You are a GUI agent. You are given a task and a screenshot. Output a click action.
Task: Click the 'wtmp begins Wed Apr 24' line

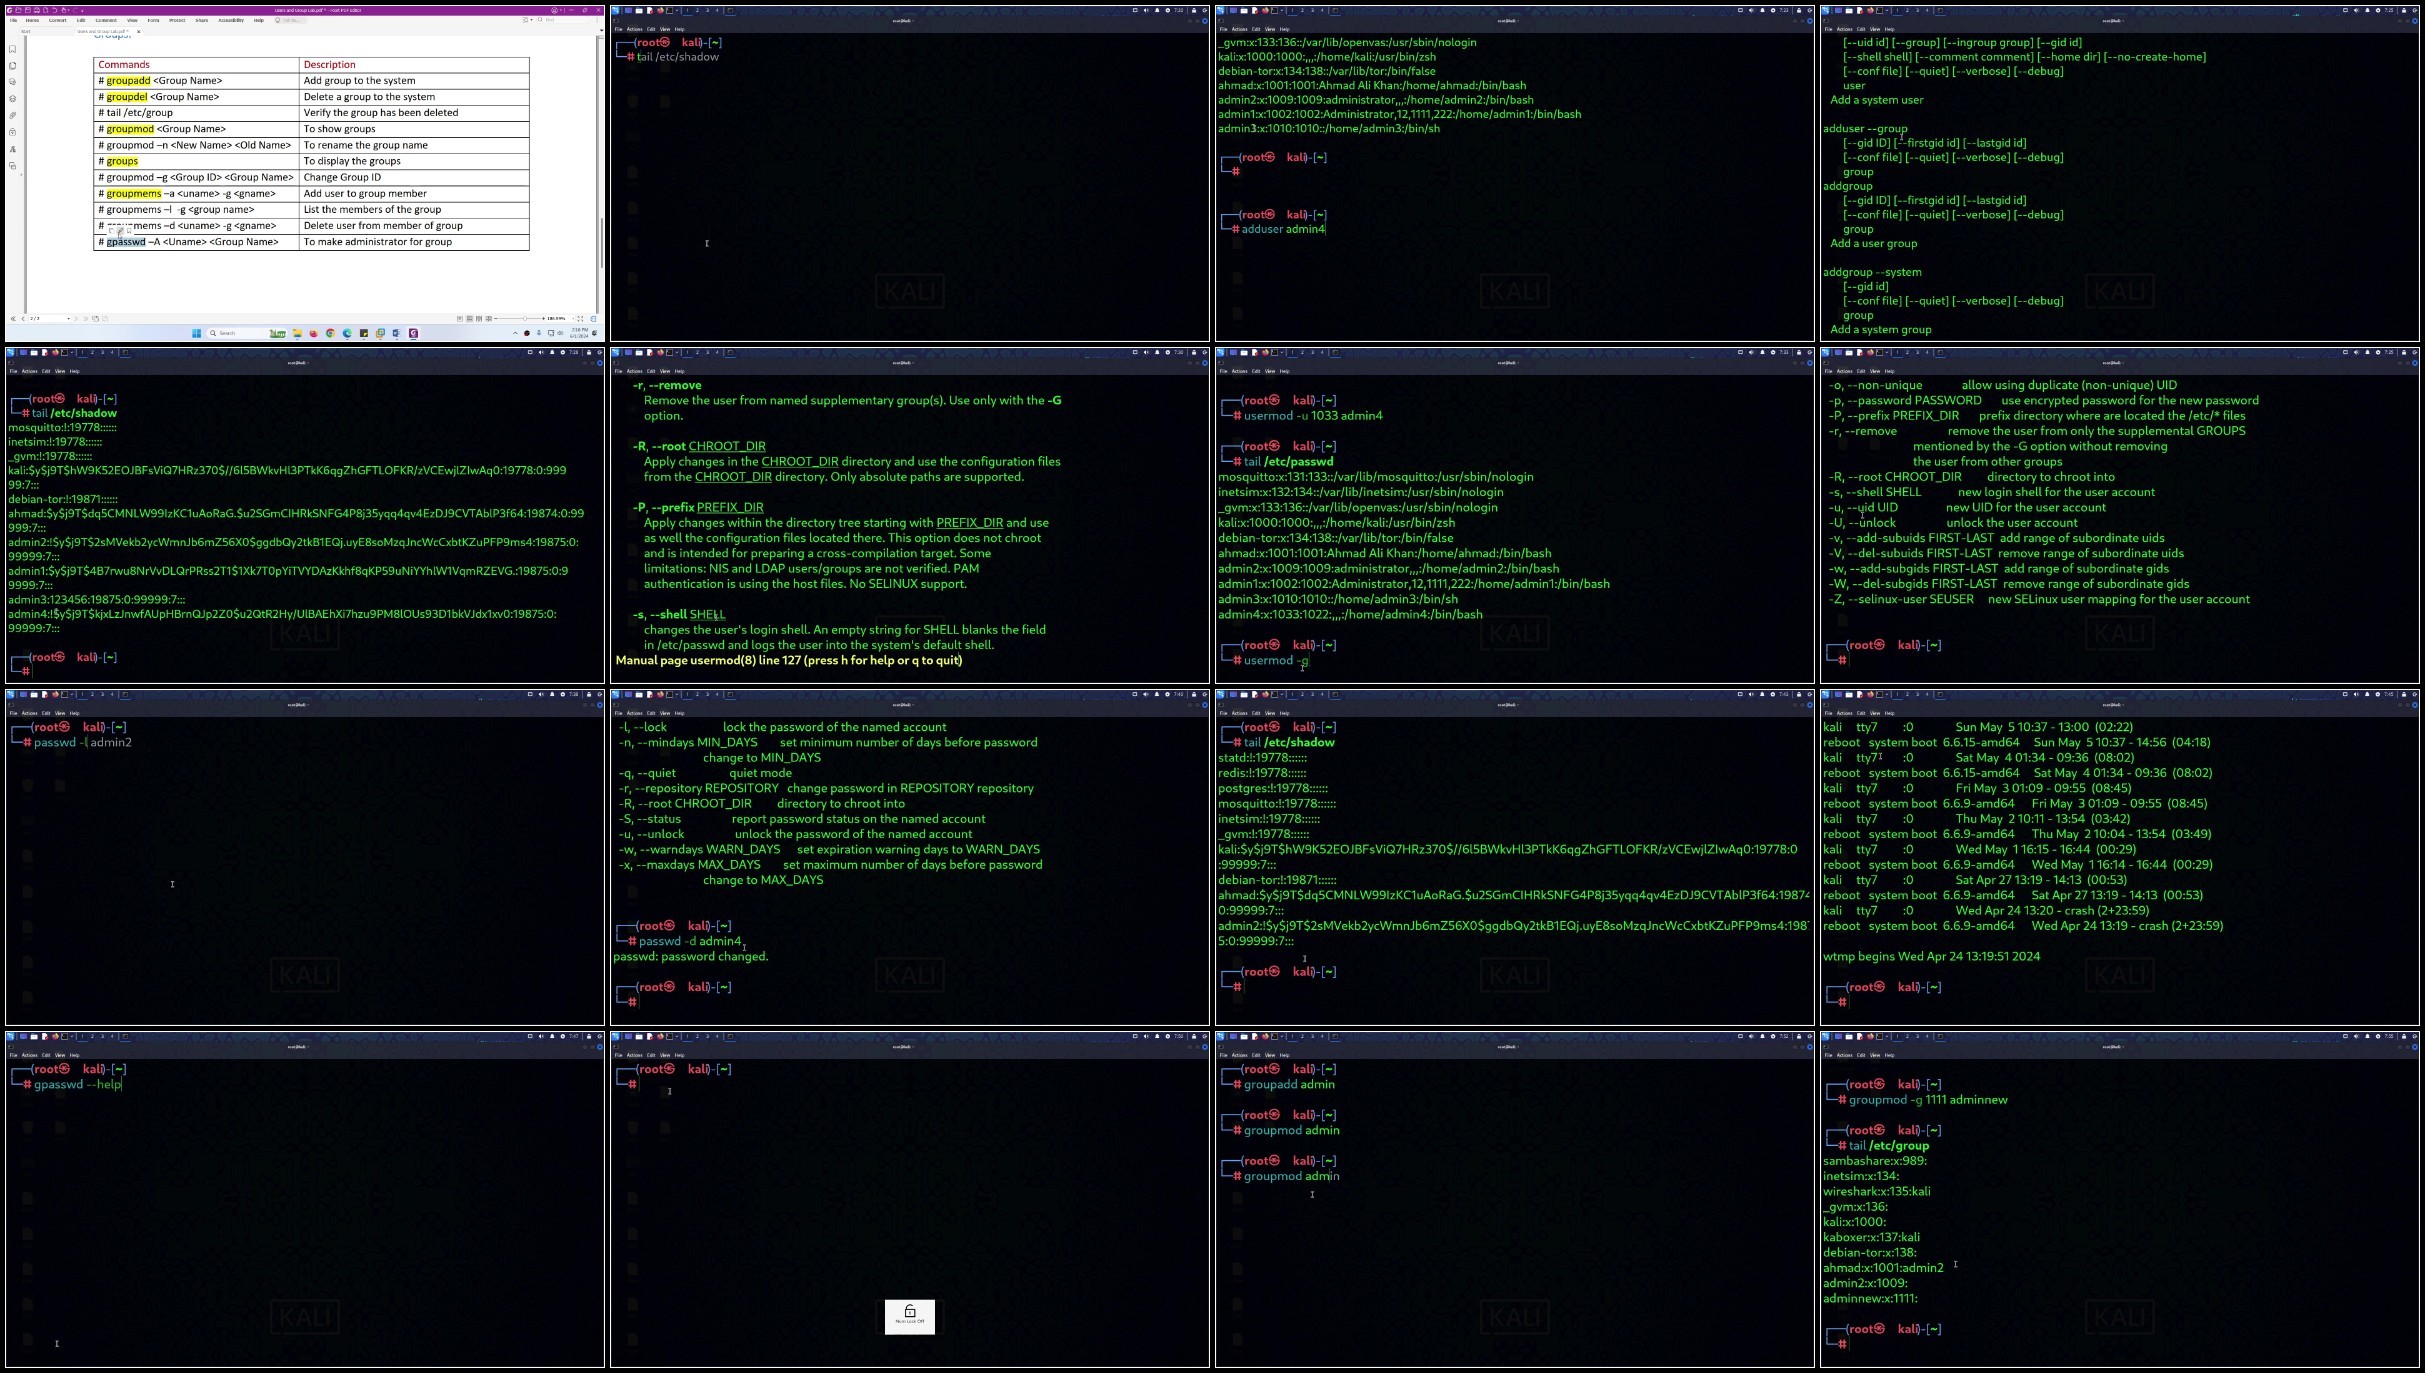[x=1931, y=956]
